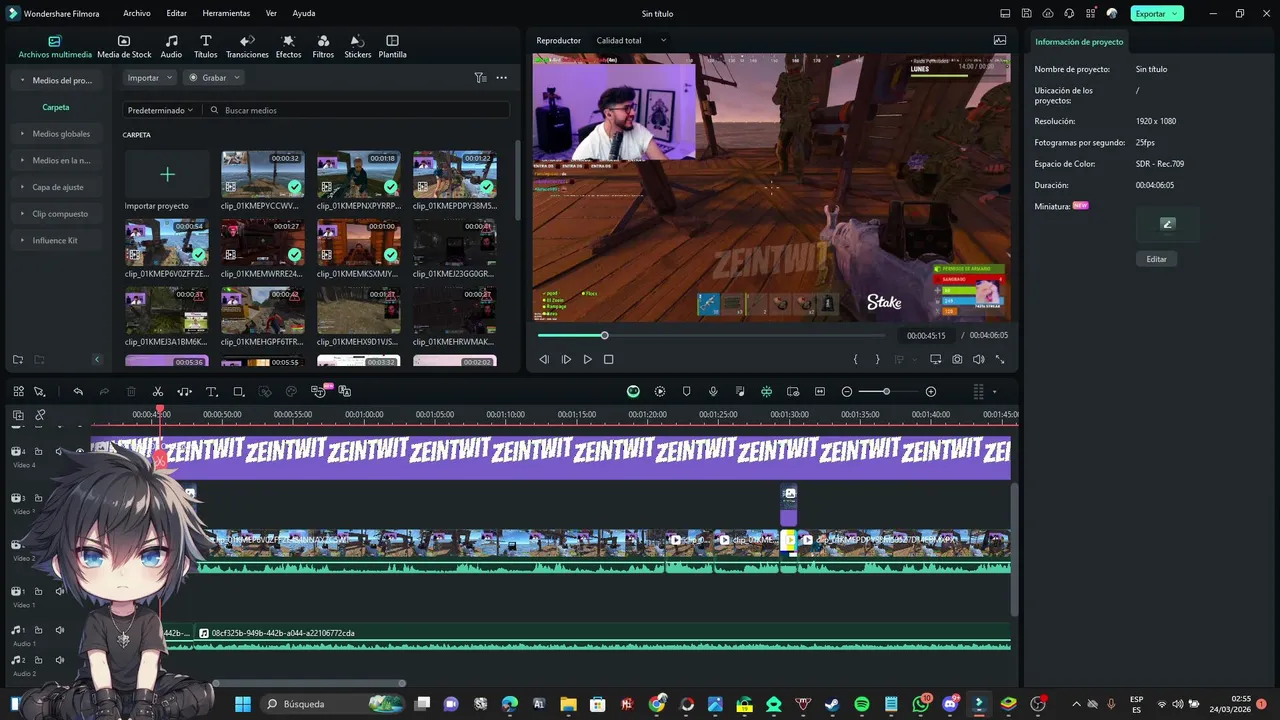Image resolution: width=1280 pixels, height=720 pixels.
Task: Open the Importar dropdown
Action: click(150, 77)
